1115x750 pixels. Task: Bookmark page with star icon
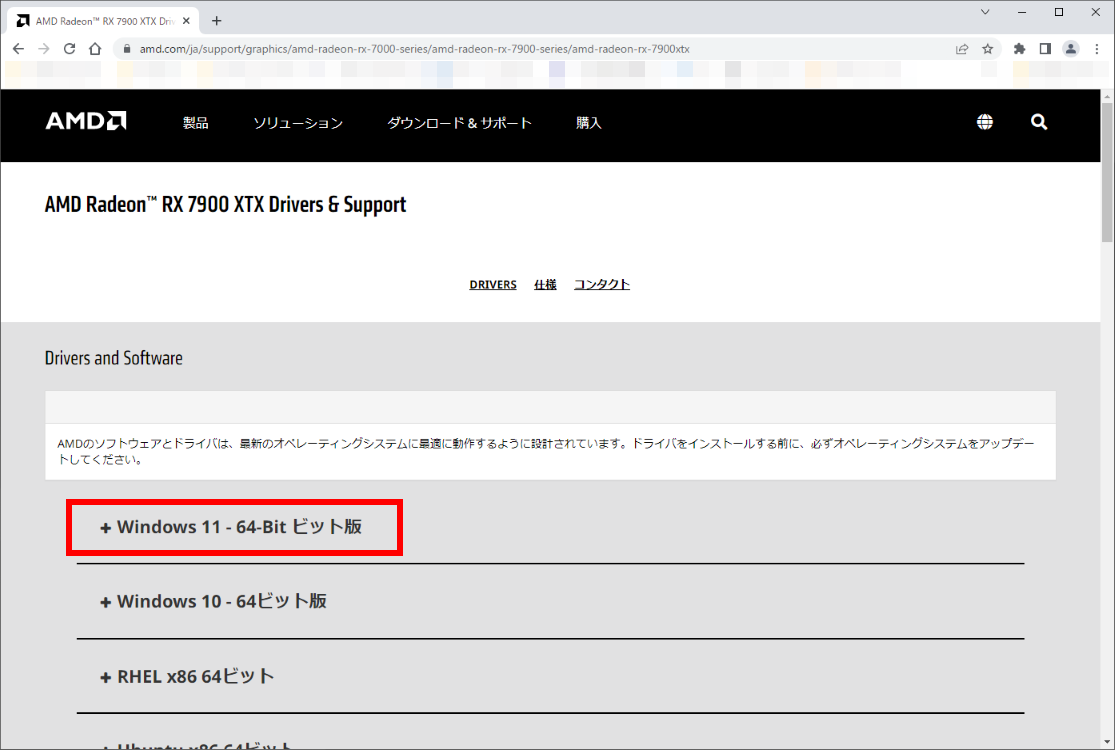click(x=988, y=49)
